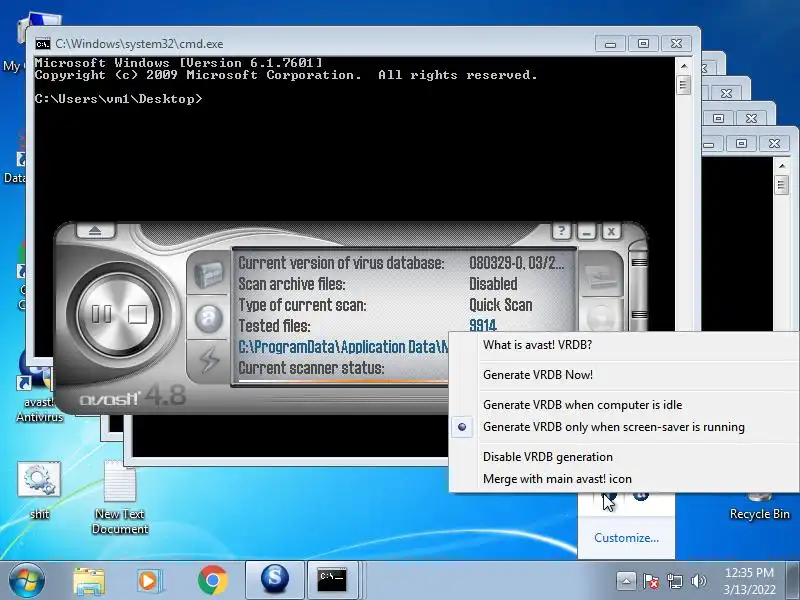Click the lower sensitivity slider handle in avast
The image size is (800, 600).
point(639,315)
